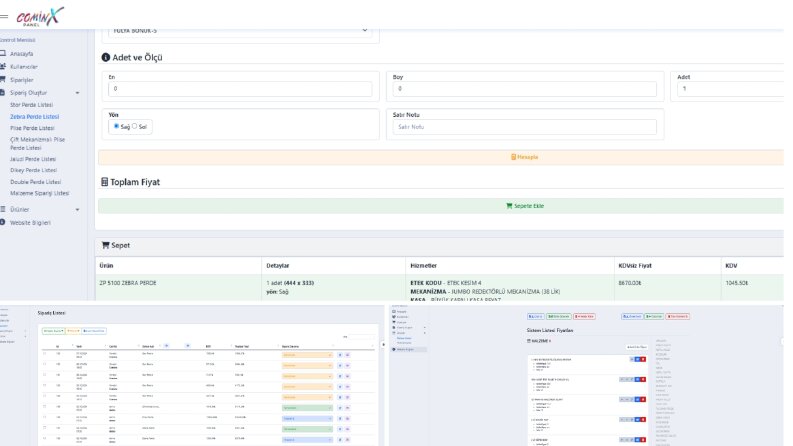Open Double Perde Listesi
793x446 pixels.
pos(35,182)
